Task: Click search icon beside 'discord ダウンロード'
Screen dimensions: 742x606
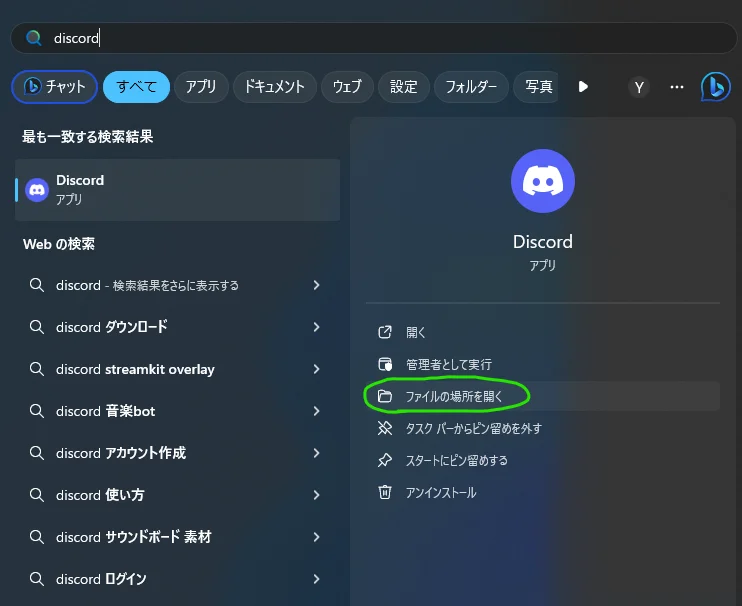Action: (36, 327)
